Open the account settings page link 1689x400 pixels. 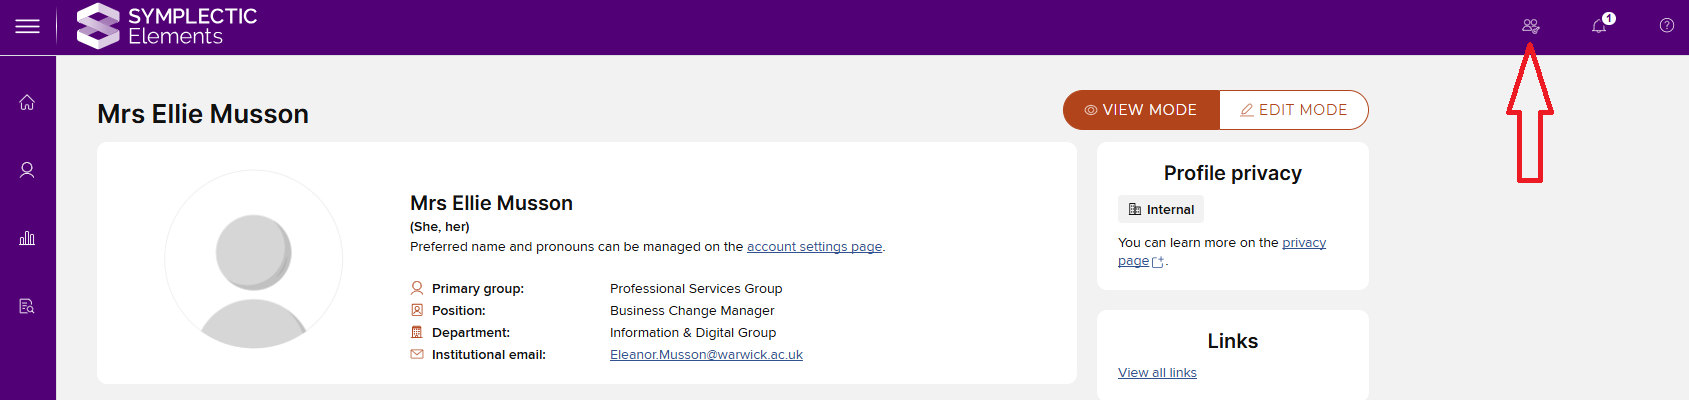[814, 247]
